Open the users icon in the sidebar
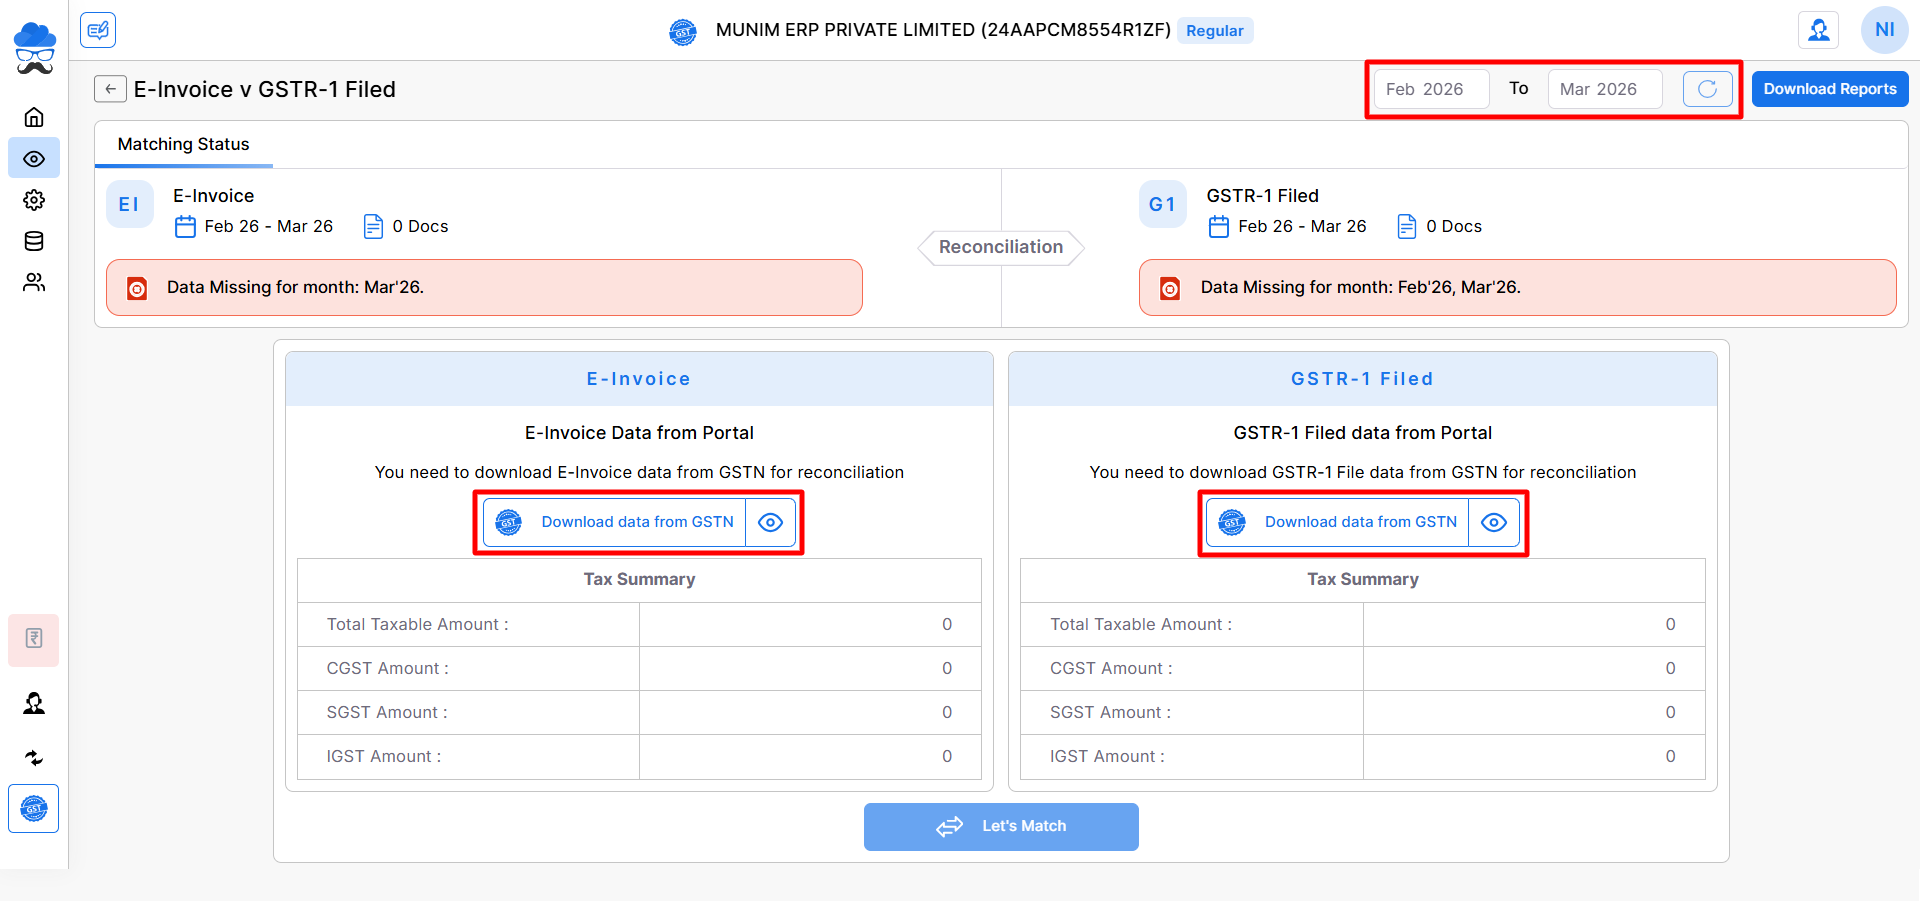The height and width of the screenshot is (902, 1920). click(34, 283)
